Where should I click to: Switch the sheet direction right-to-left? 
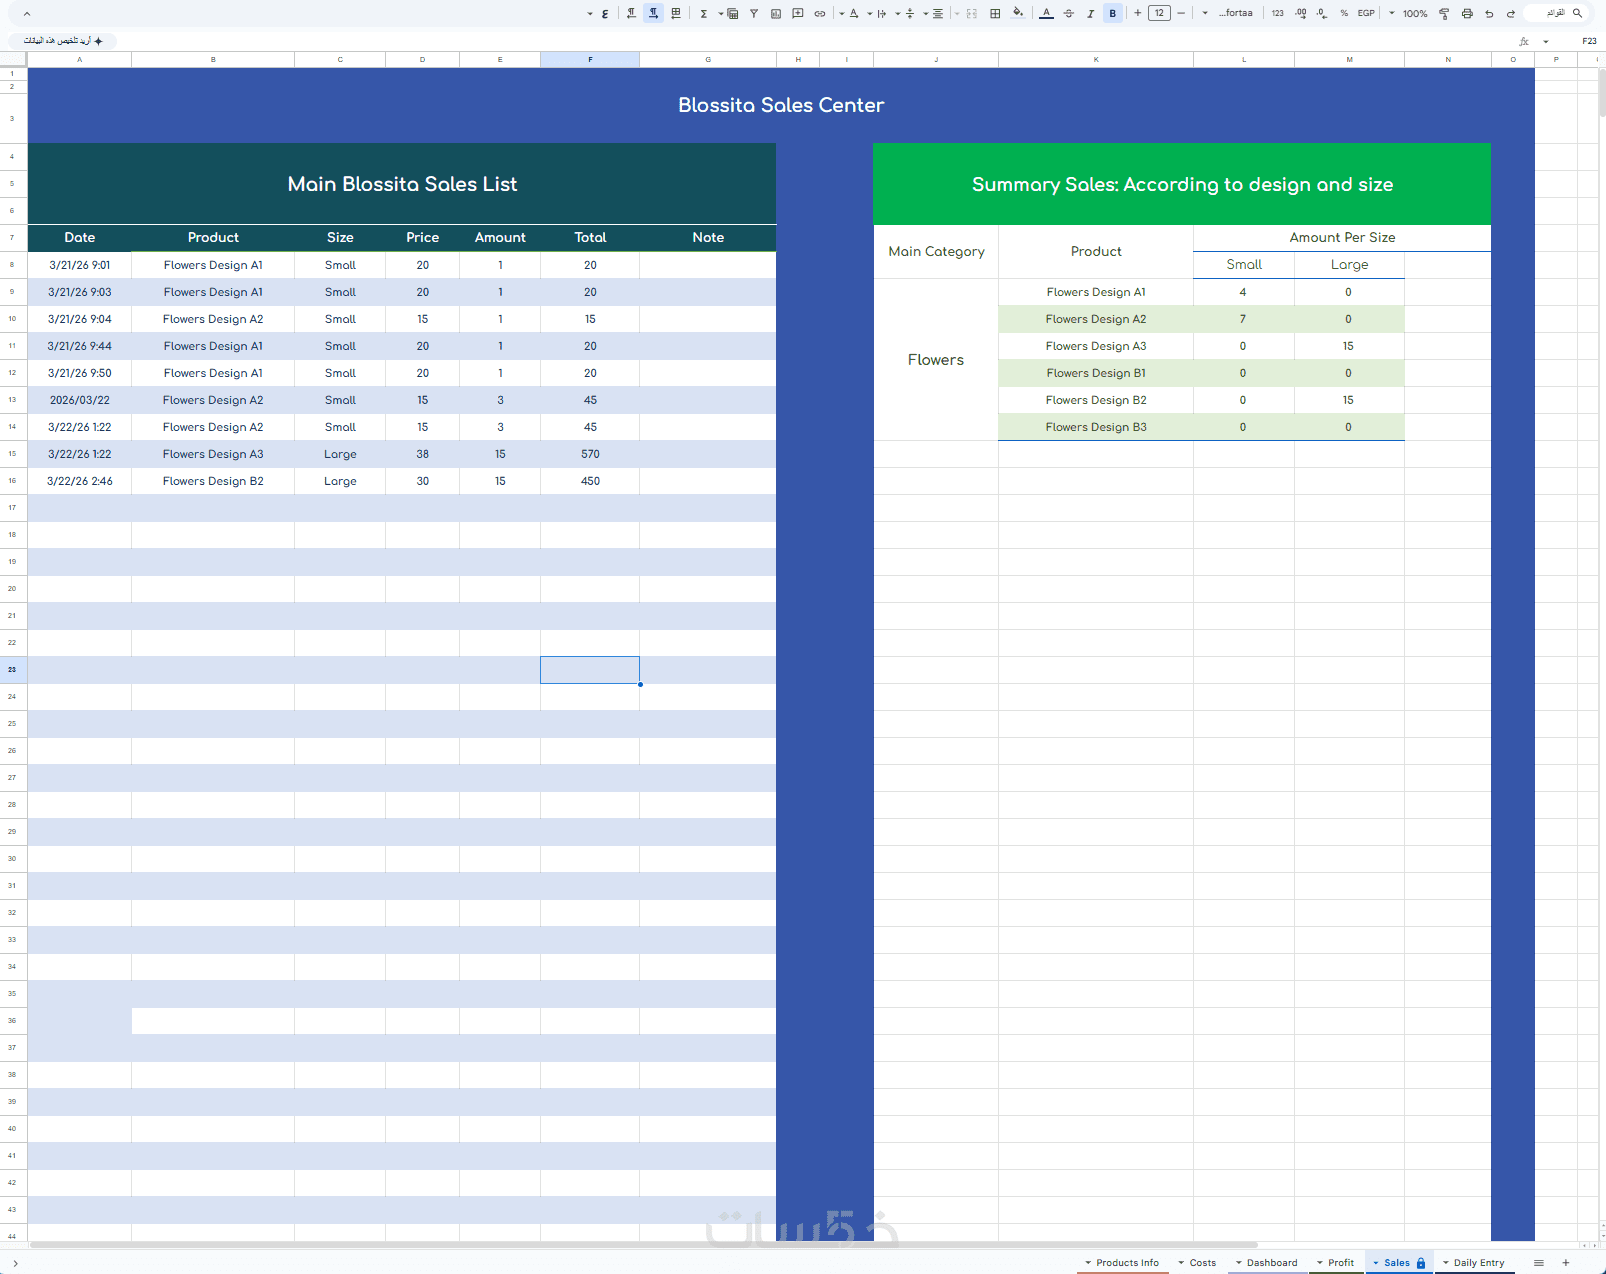click(676, 13)
